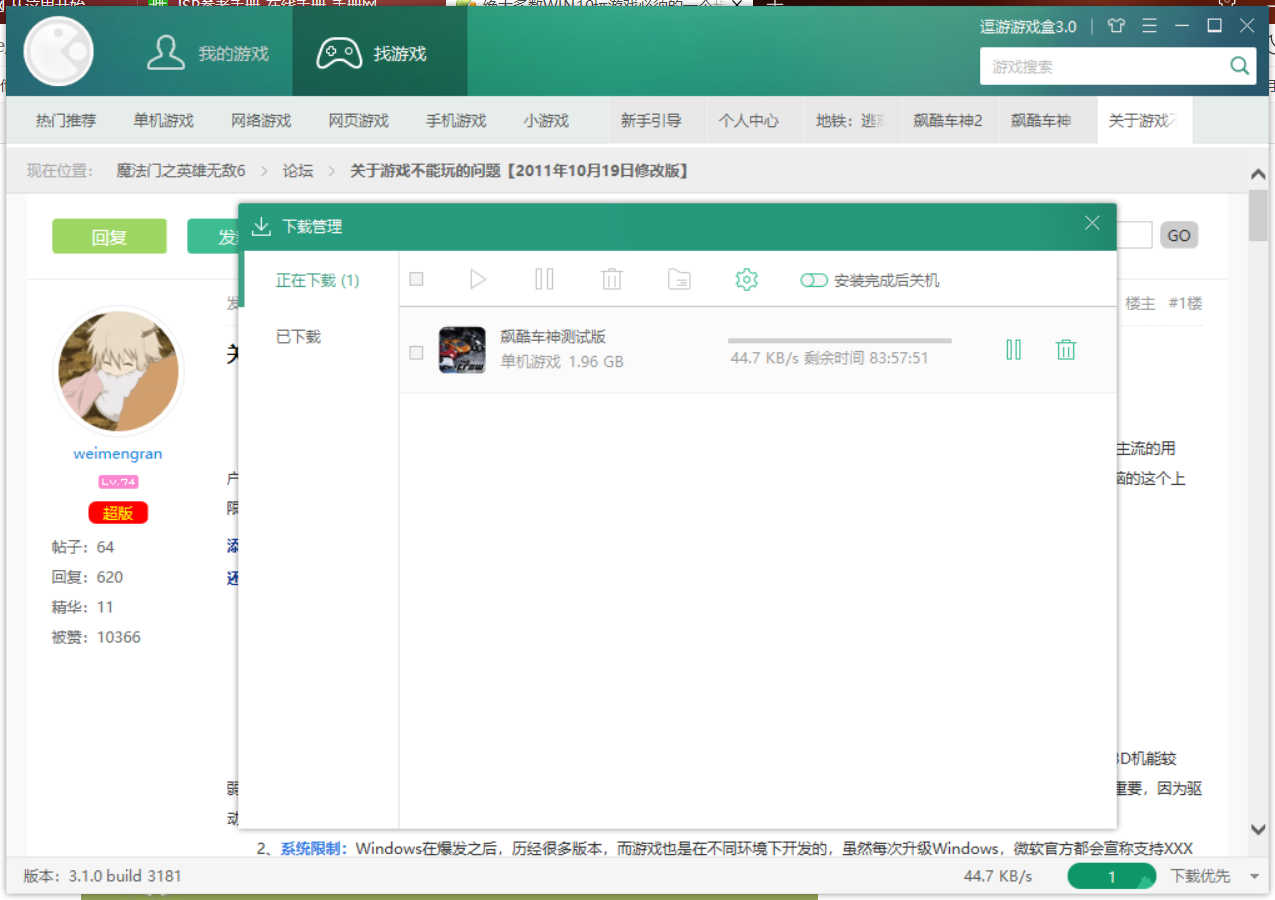Click the 飙酷车神测试版 download progress bar
This screenshot has height=900, width=1275.
pos(840,341)
